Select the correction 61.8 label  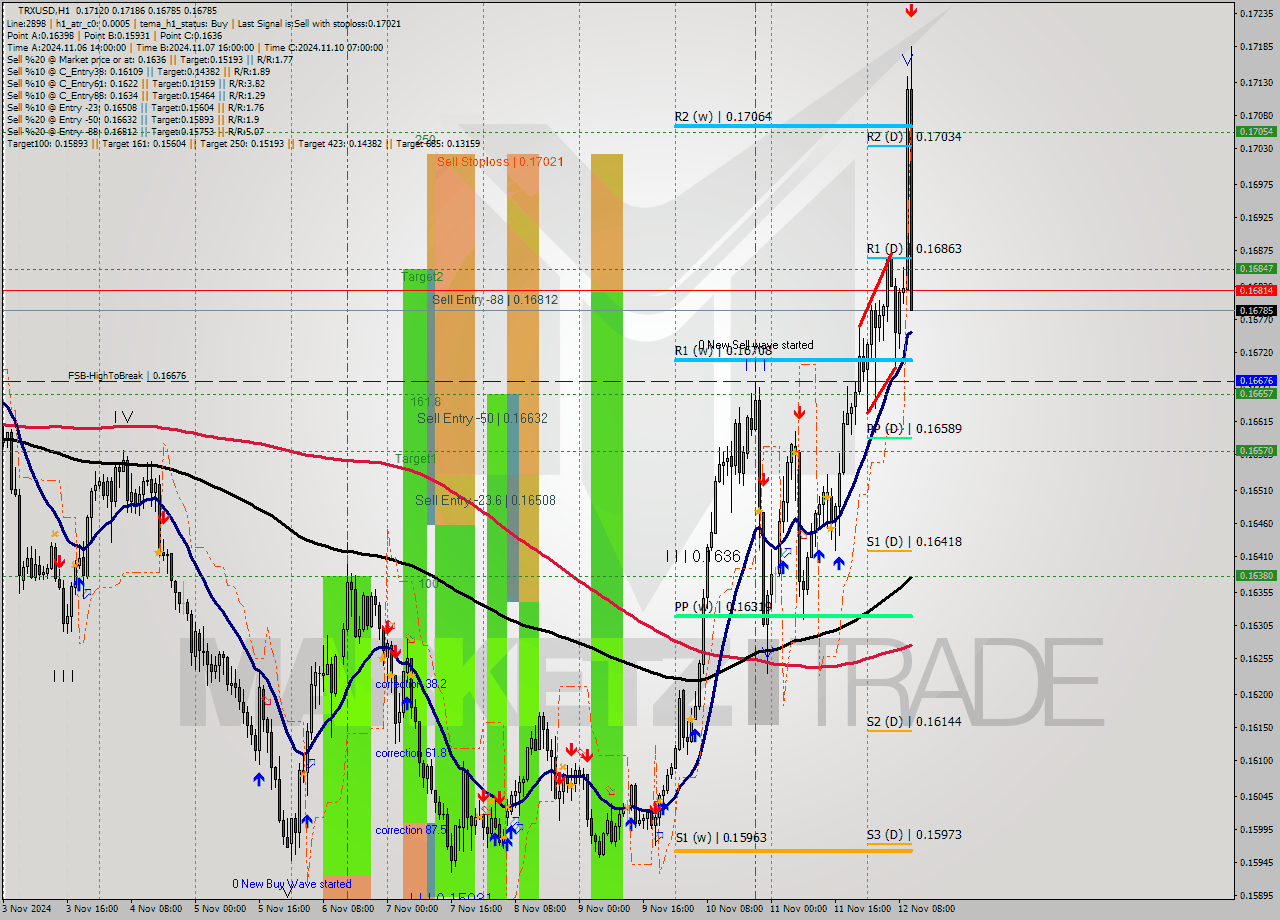point(411,753)
